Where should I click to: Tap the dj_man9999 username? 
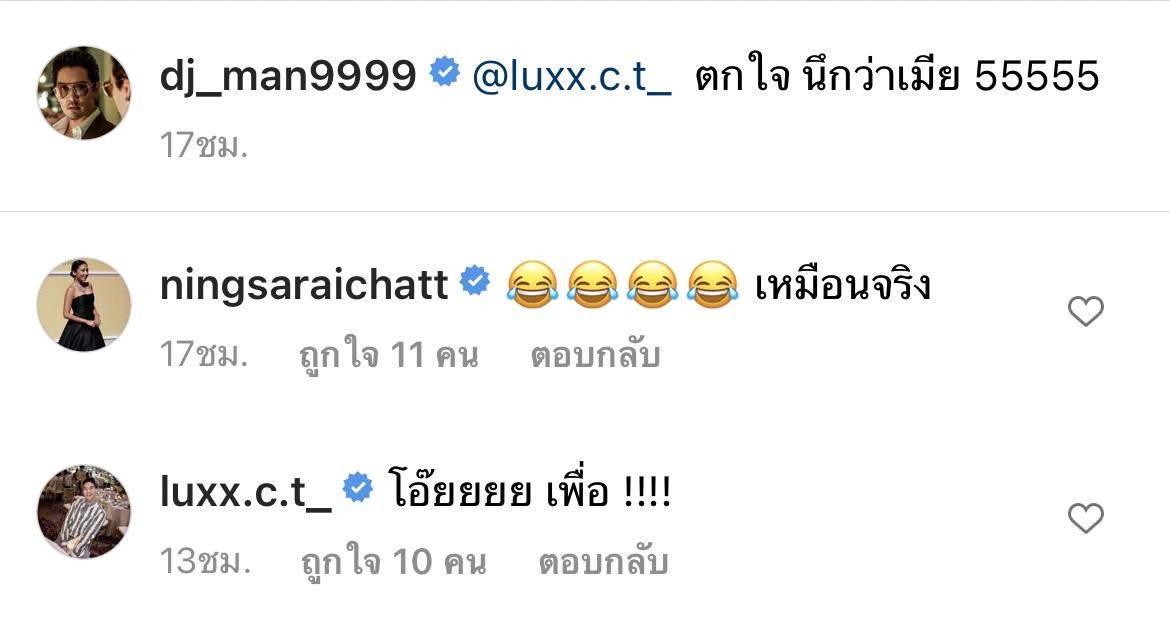pyautogui.click(x=288, y=75)
